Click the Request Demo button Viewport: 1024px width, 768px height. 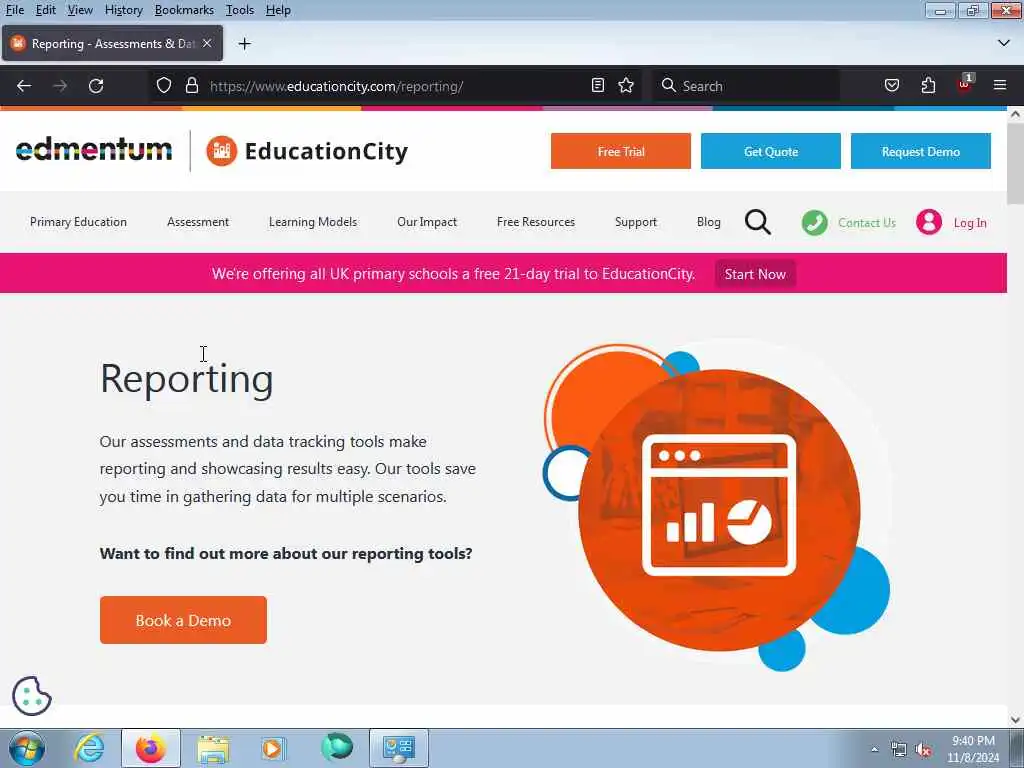point(921,151)
